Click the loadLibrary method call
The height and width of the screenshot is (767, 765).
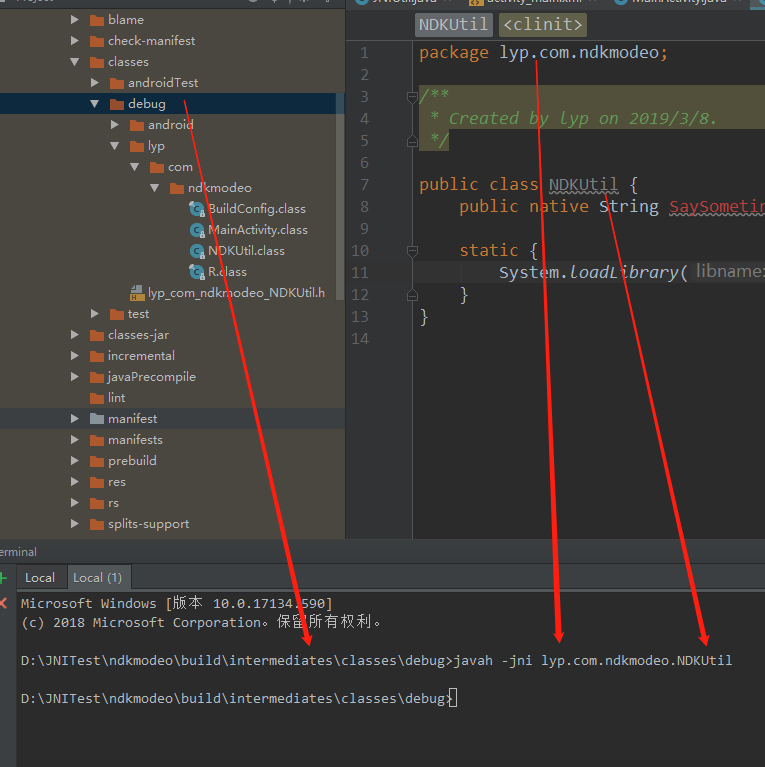coord(623,272)
